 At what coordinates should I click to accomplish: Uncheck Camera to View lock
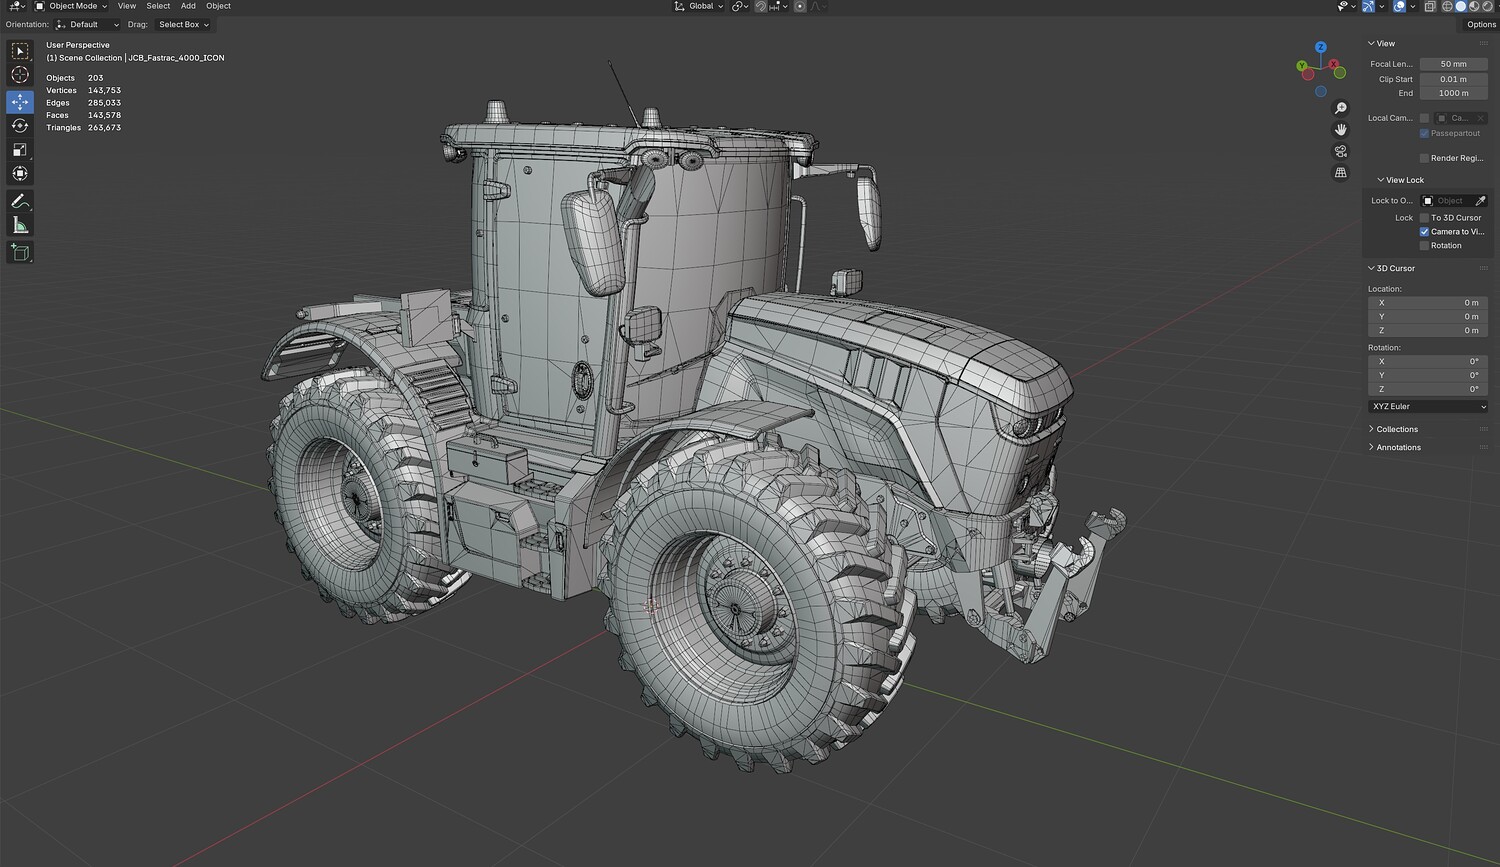point(1424,232)
